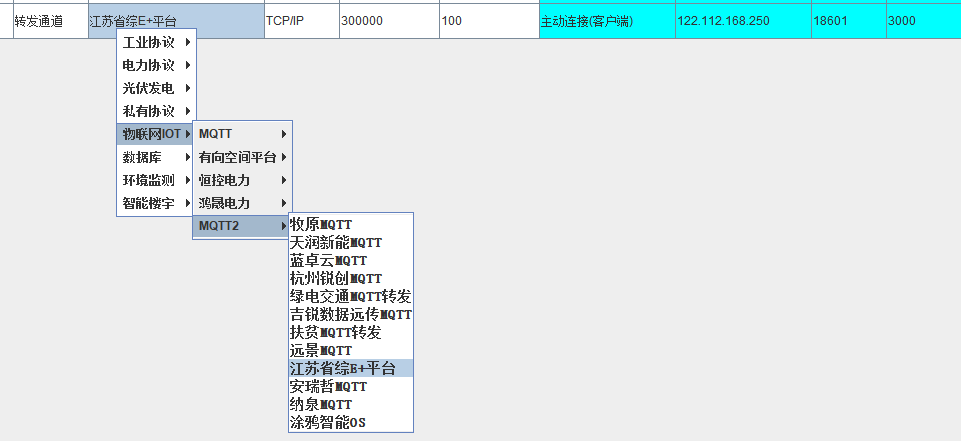Click the 100 value cell
This screenshot has height=441, width=961.
pyautogui.click(x=489, y=21)
